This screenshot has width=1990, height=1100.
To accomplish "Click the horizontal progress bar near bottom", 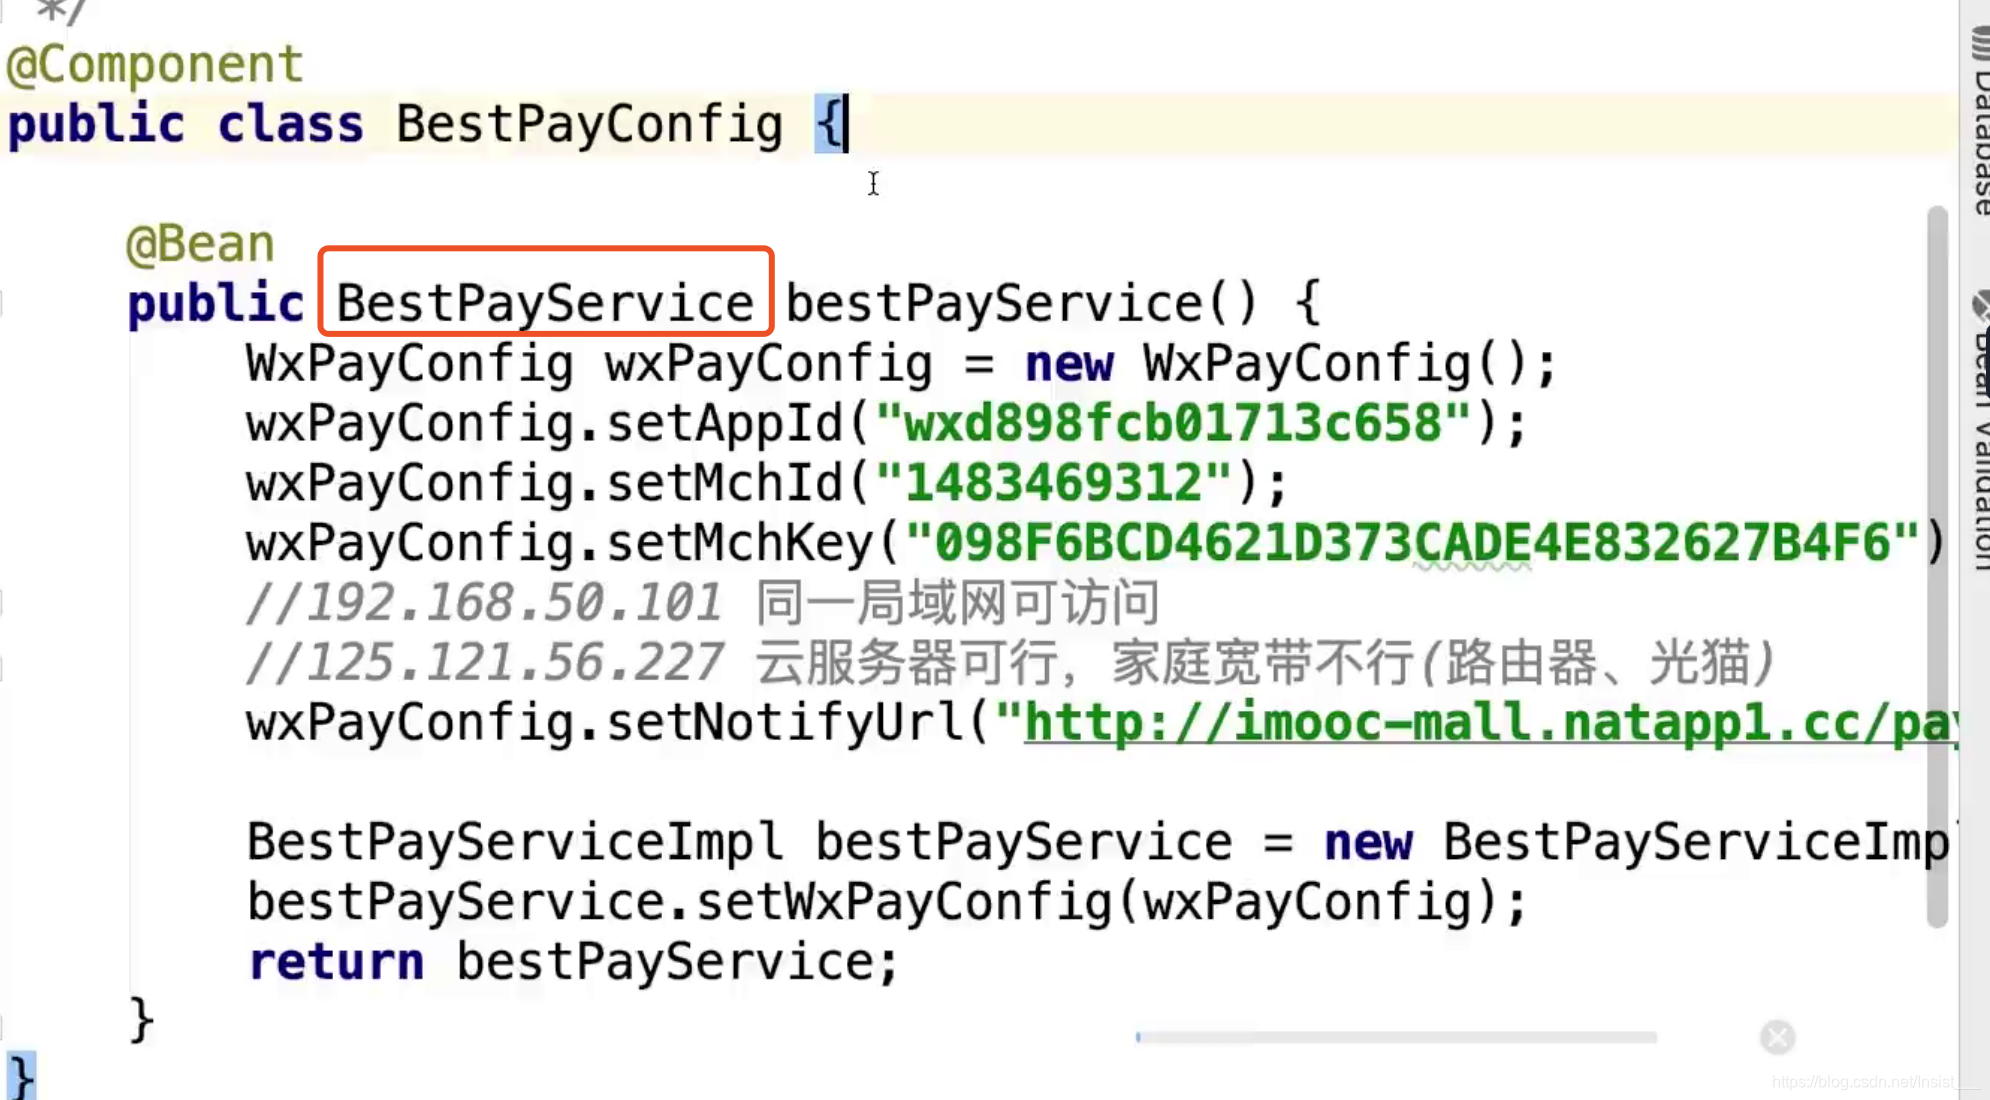I will click(x=1396, y=1037).
